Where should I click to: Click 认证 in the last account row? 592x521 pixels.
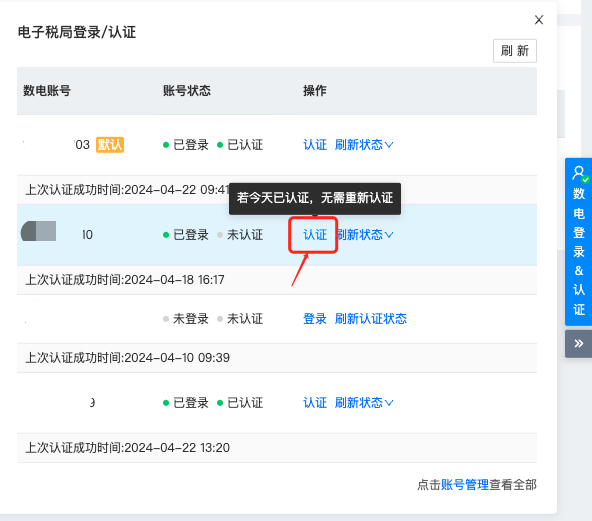click(x=314, y=403)
